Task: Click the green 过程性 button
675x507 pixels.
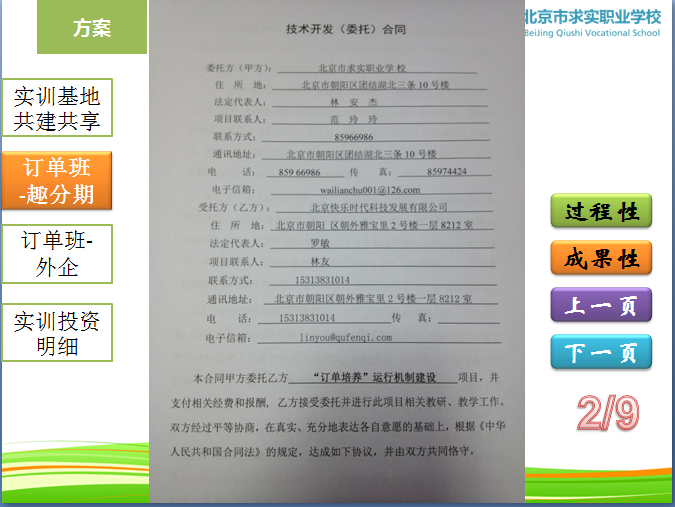Action: tap(601, 211)
